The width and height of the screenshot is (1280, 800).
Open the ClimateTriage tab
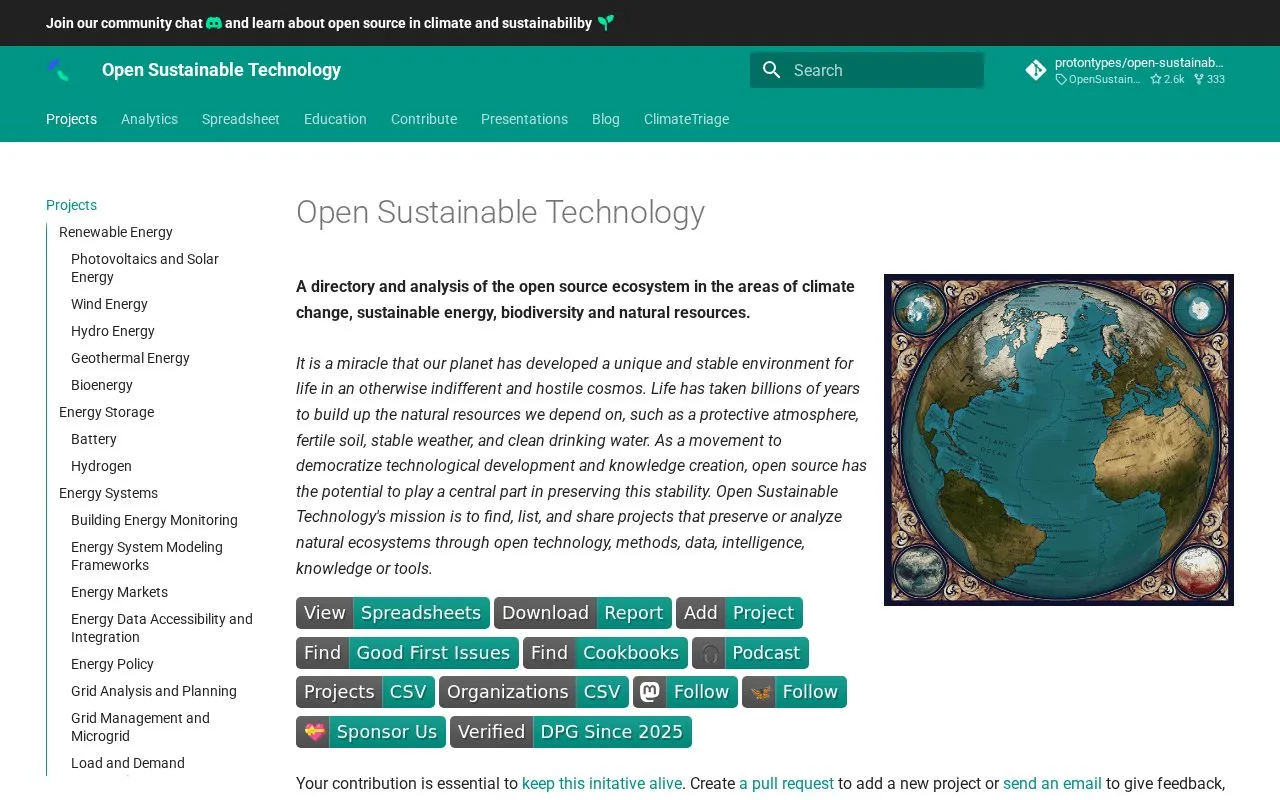pyautogui.click(x=686, y=119)
